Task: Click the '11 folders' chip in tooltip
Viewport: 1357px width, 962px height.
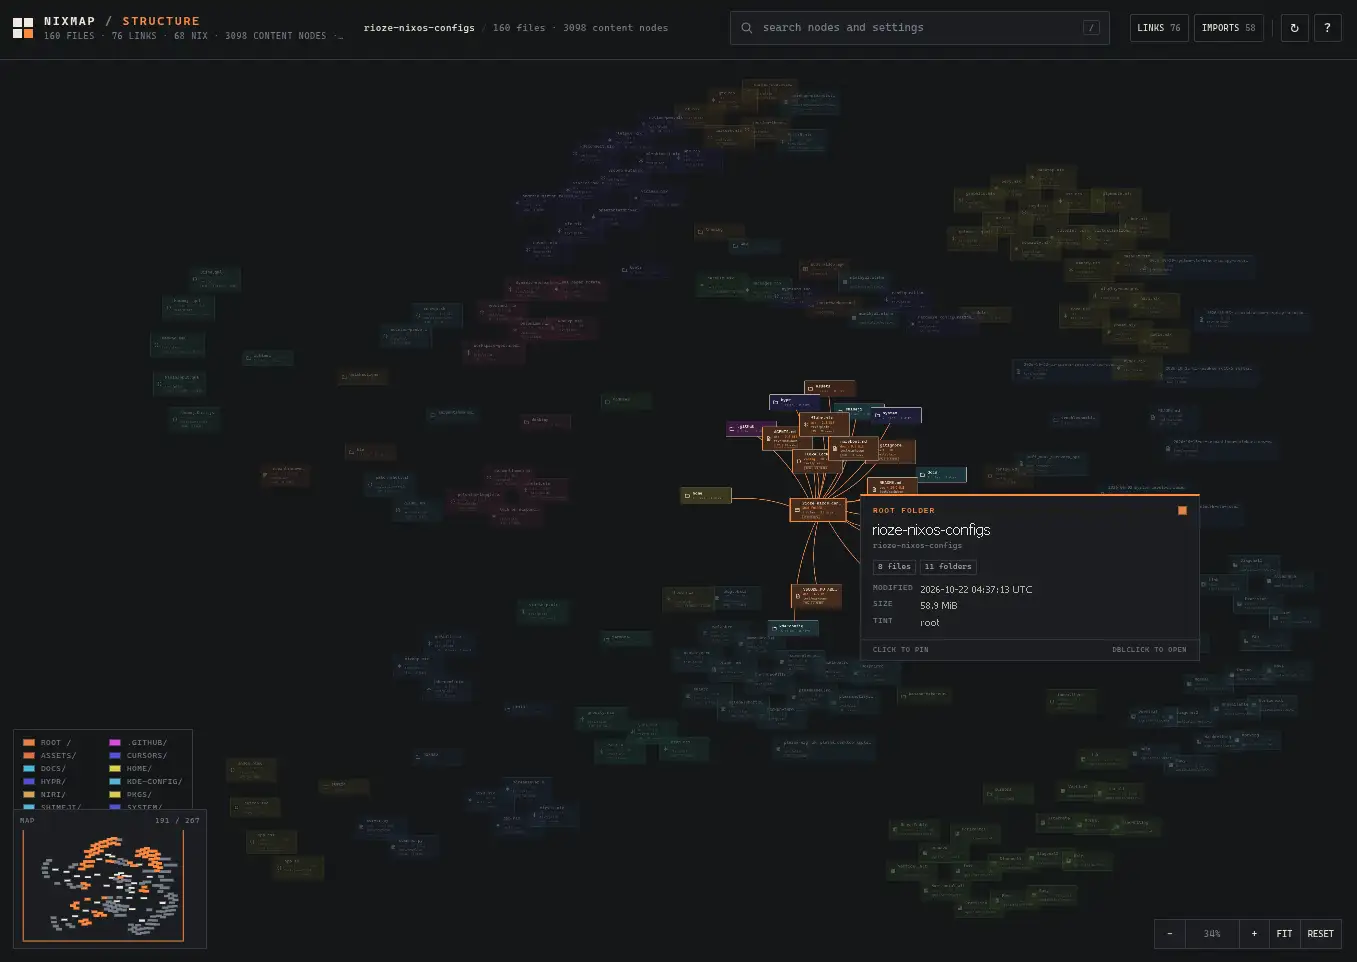Action: [x=948, y=567]
